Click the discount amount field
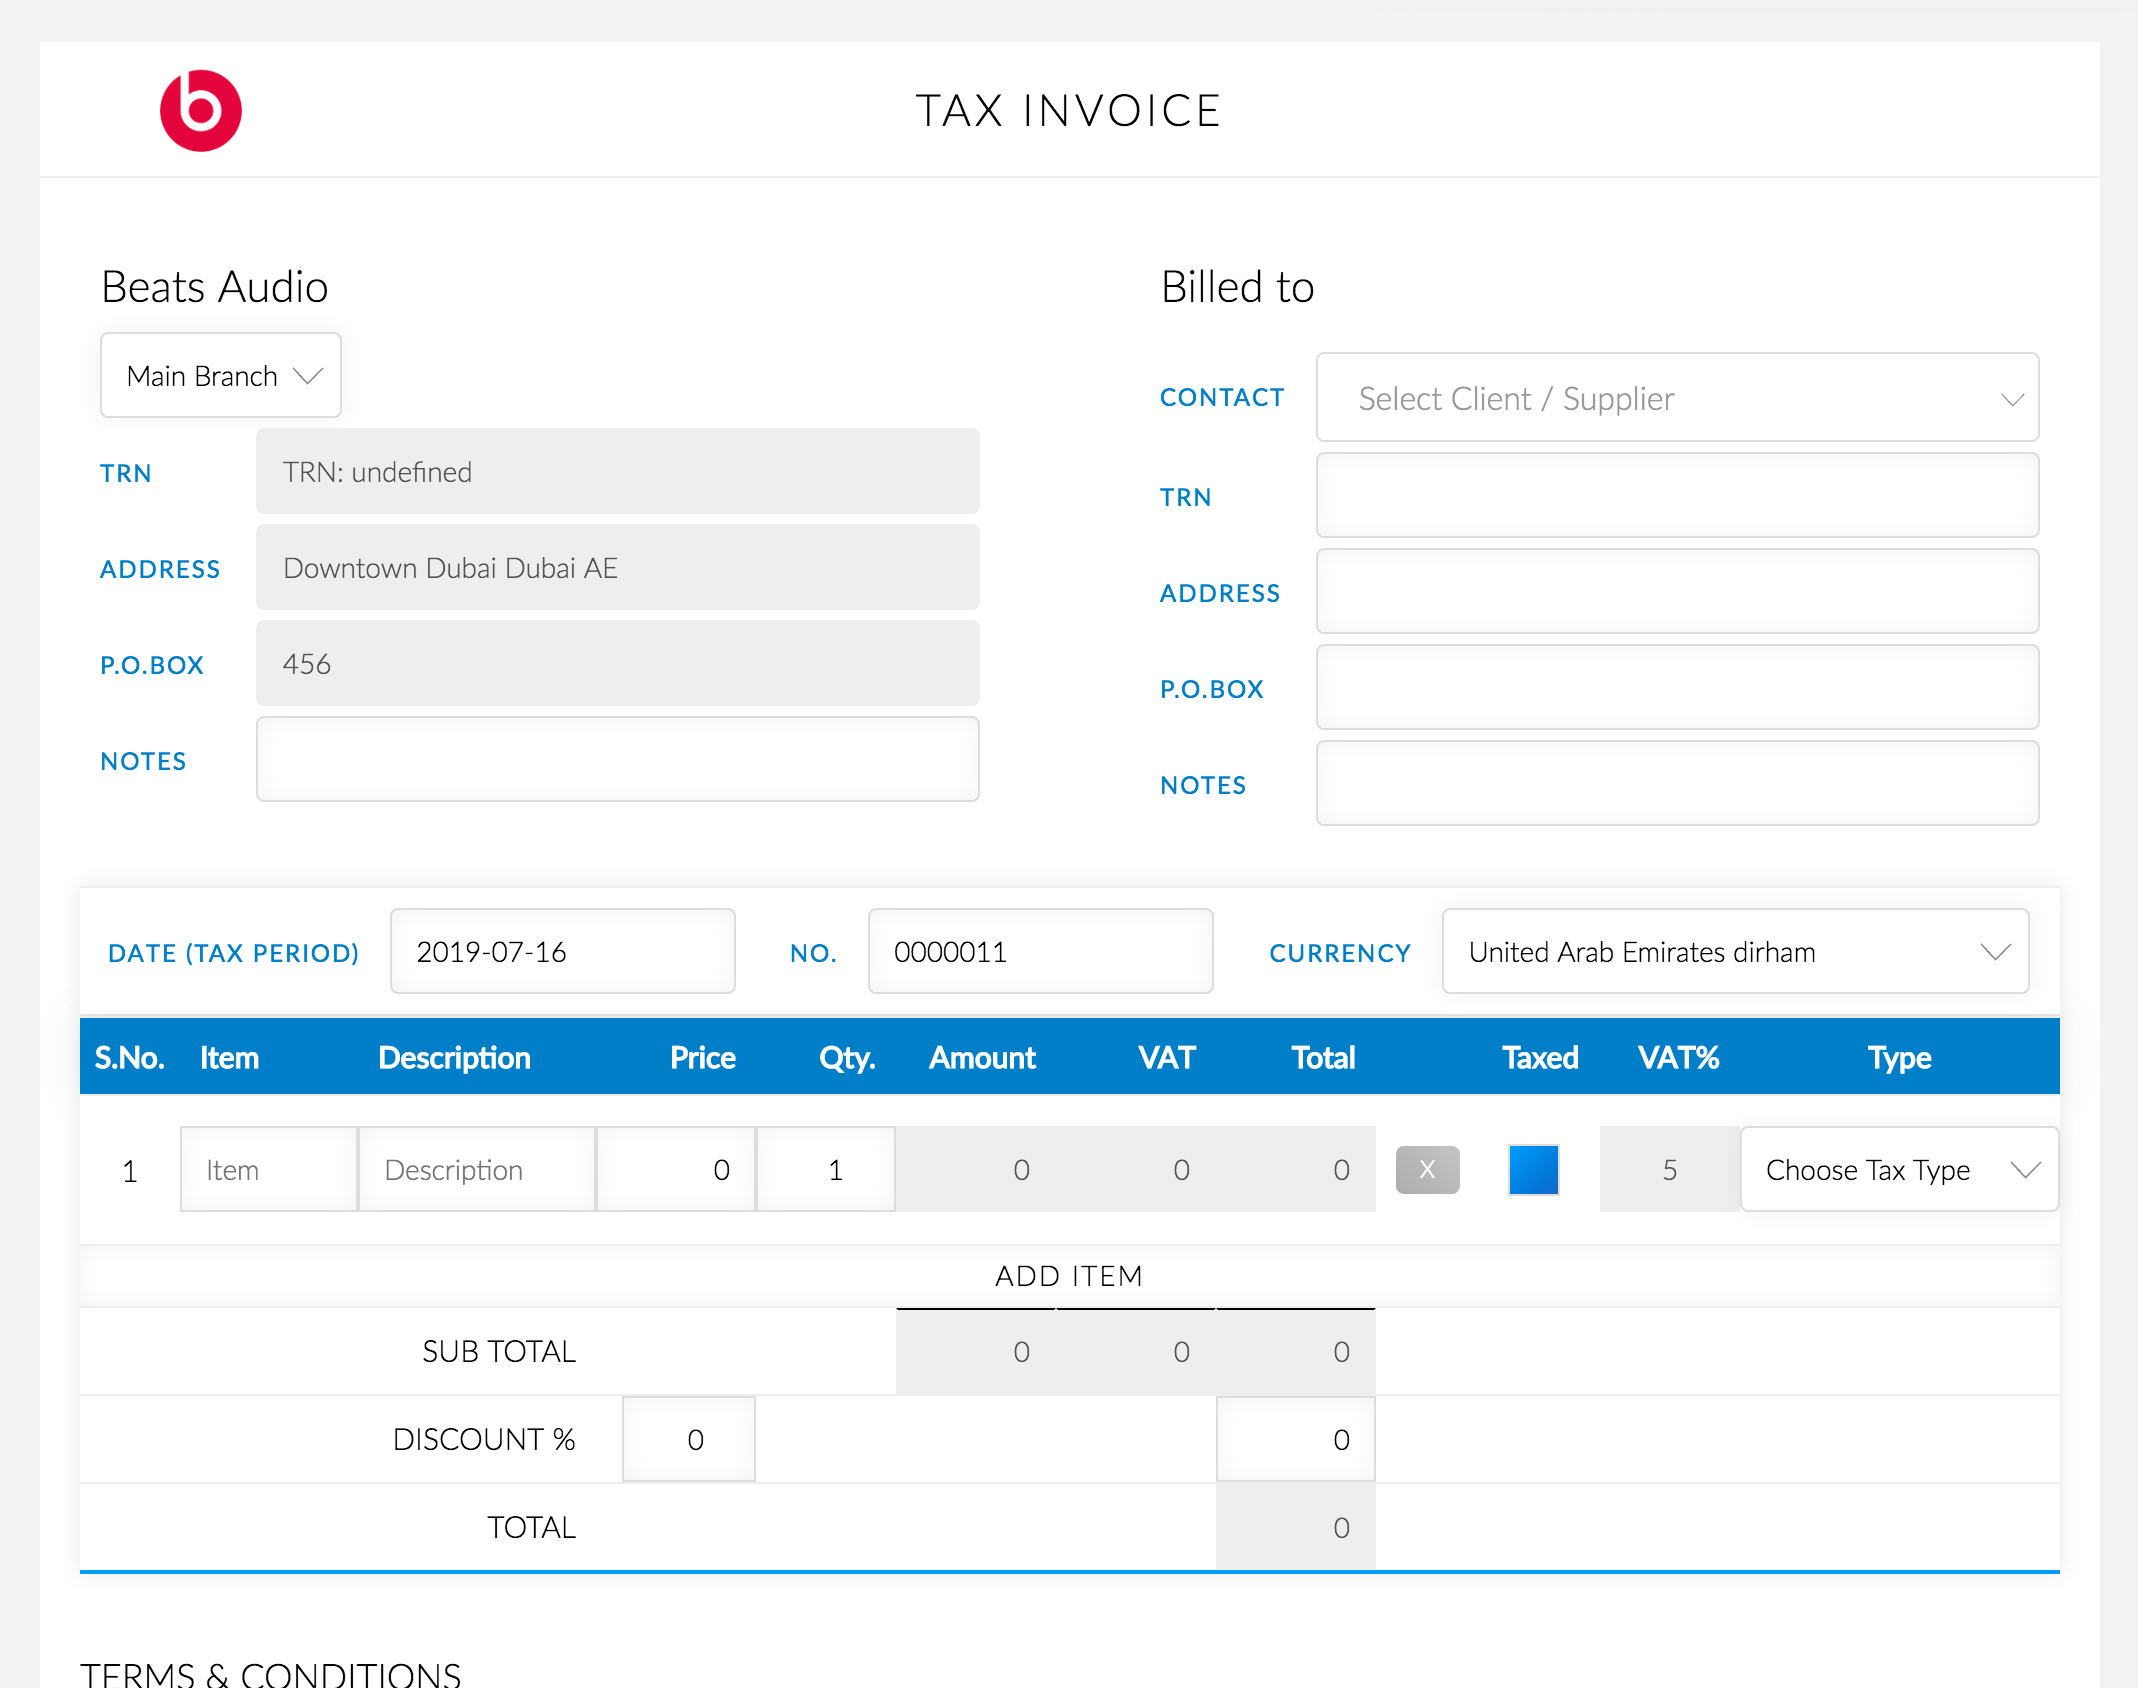The image size is (2138, 1688). [x=1295, y=1439]
